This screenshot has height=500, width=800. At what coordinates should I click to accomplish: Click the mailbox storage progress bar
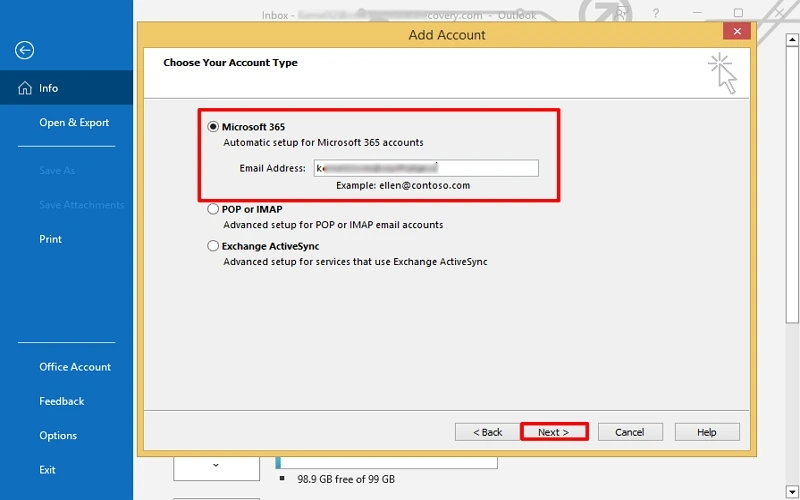click(386, 462)
